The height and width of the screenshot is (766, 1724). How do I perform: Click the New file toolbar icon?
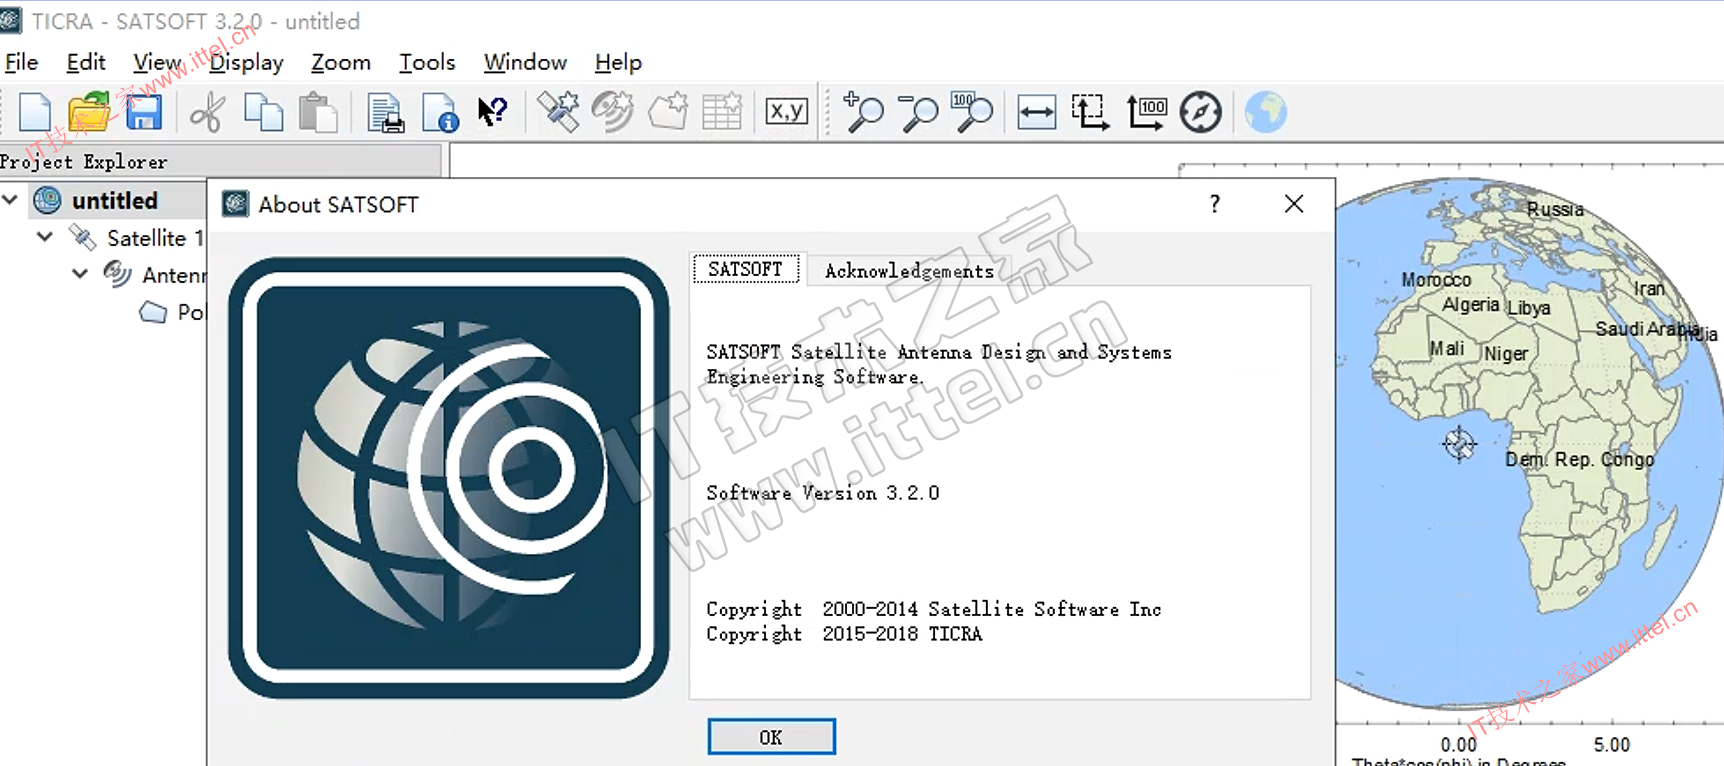click(35, 112)
